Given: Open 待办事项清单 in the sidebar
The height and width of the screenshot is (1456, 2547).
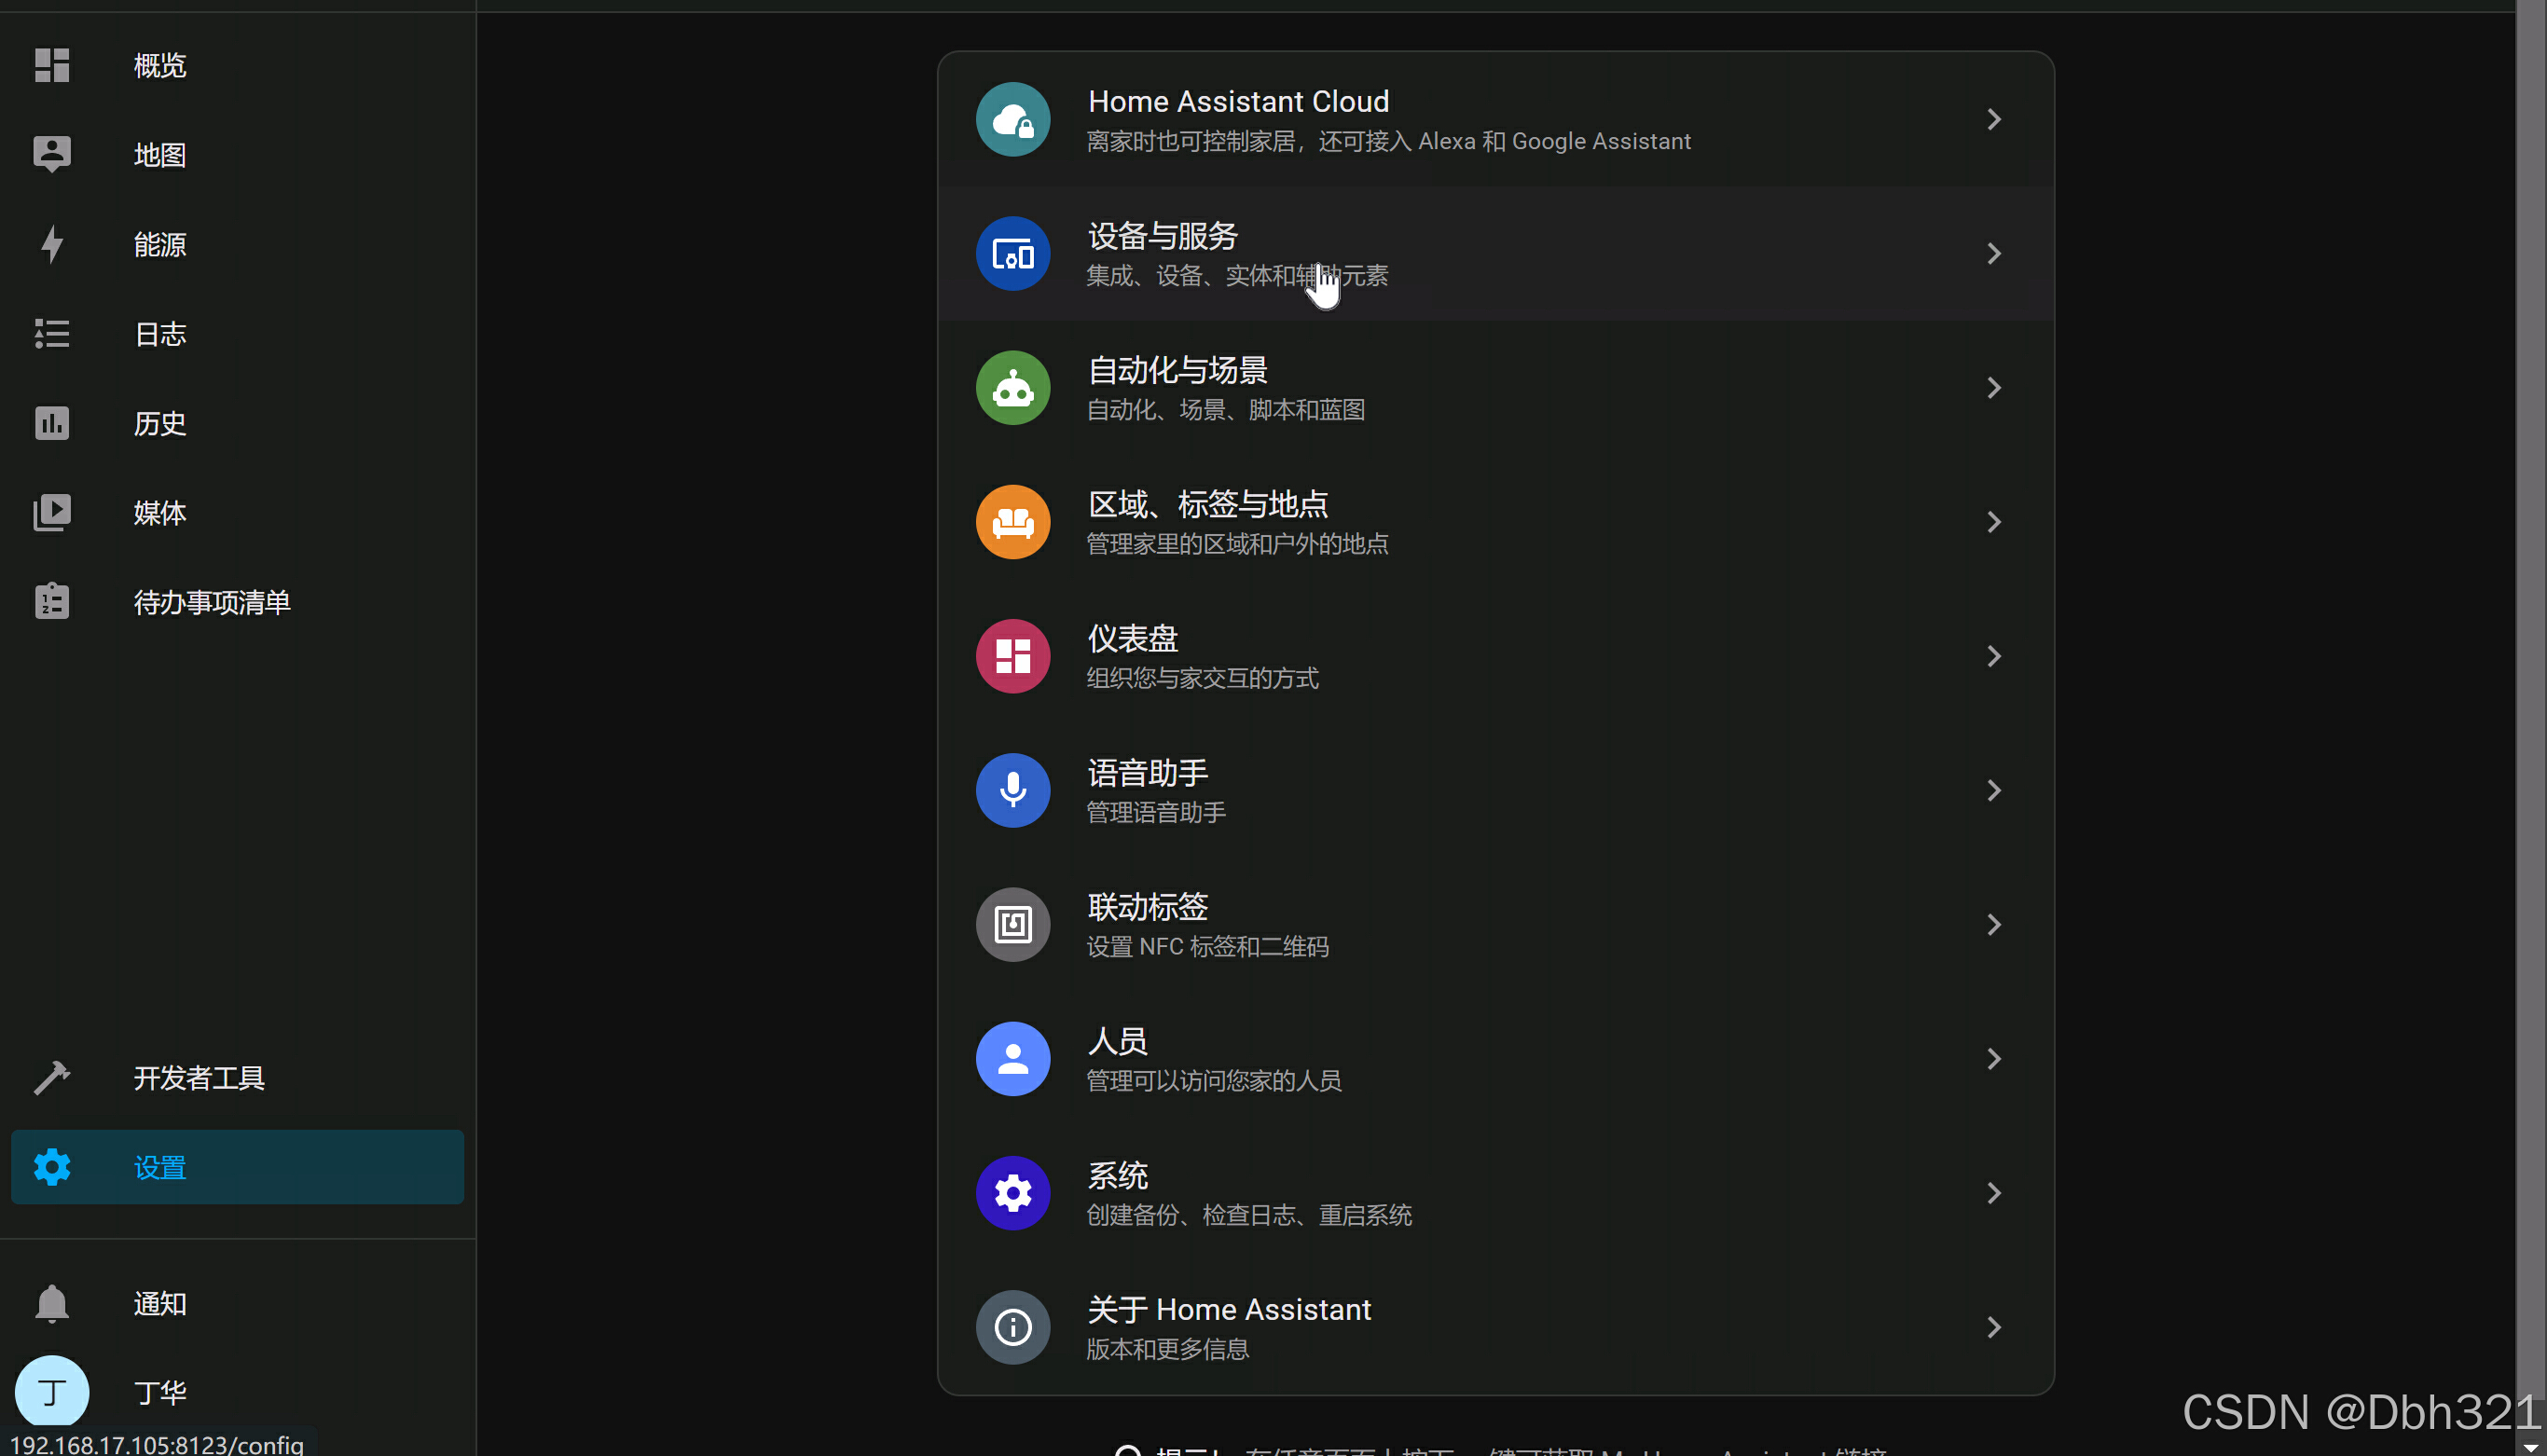Looking at the screenshot, I should 212,603.
